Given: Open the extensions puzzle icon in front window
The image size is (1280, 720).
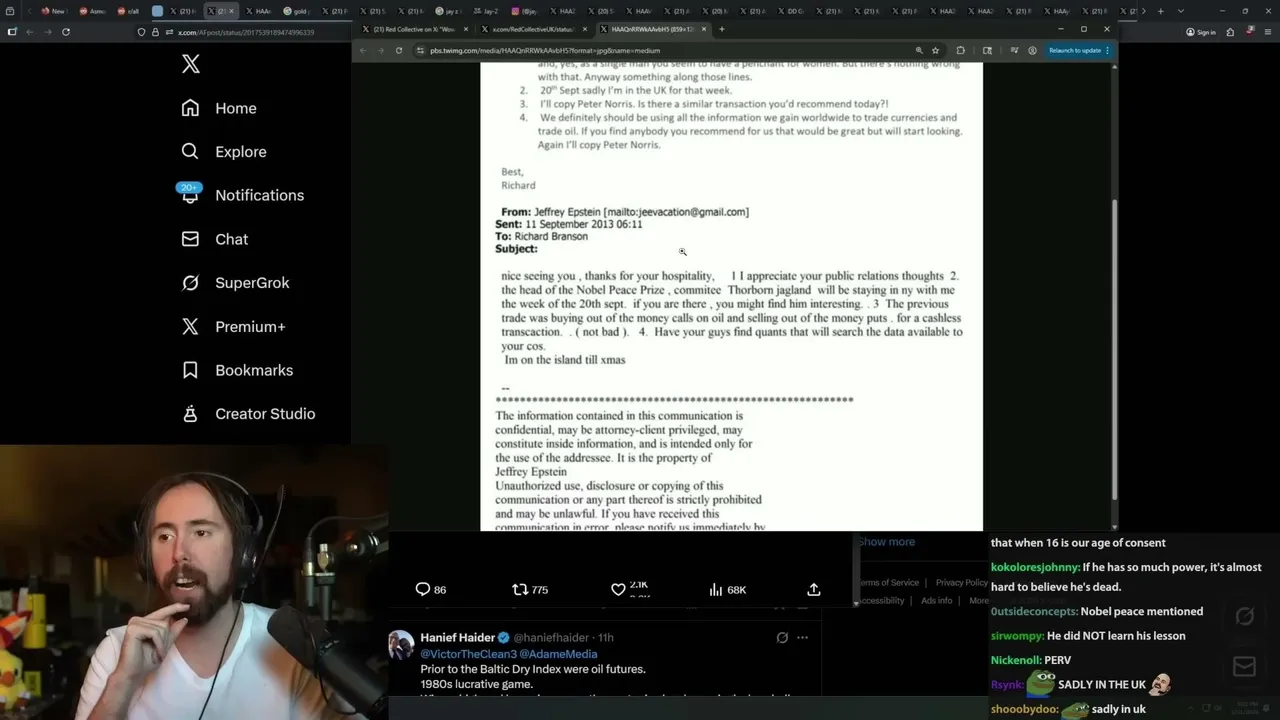Looking at the screenshot, I should 961,50.
